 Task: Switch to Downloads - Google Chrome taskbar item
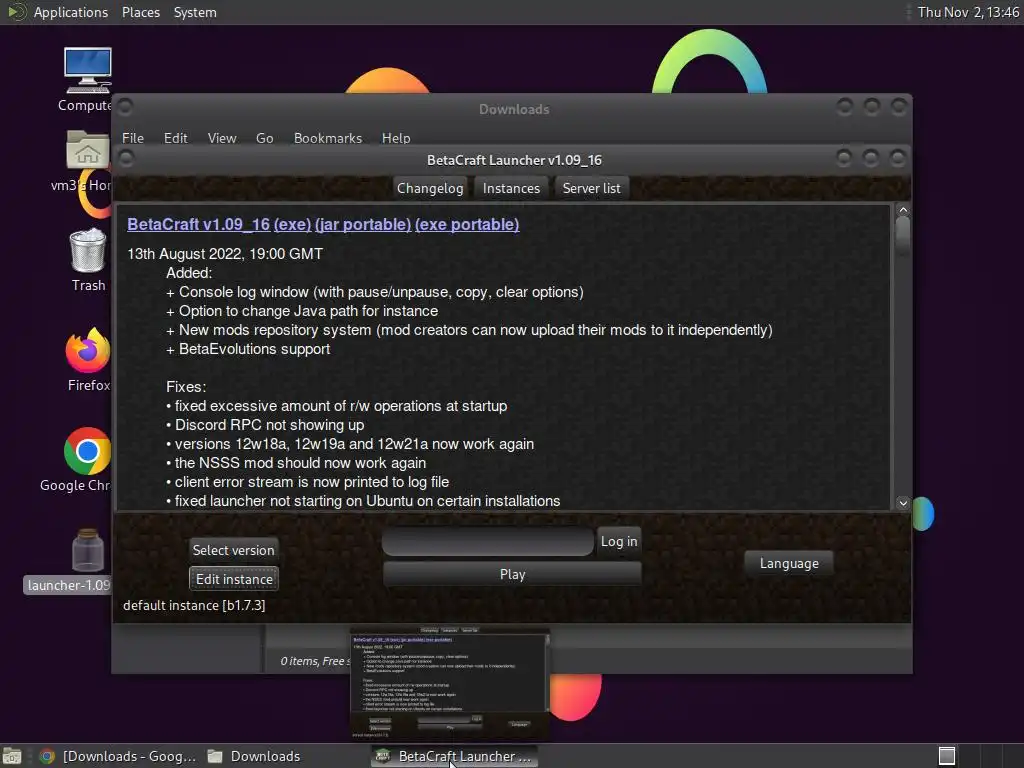(118, 756)
